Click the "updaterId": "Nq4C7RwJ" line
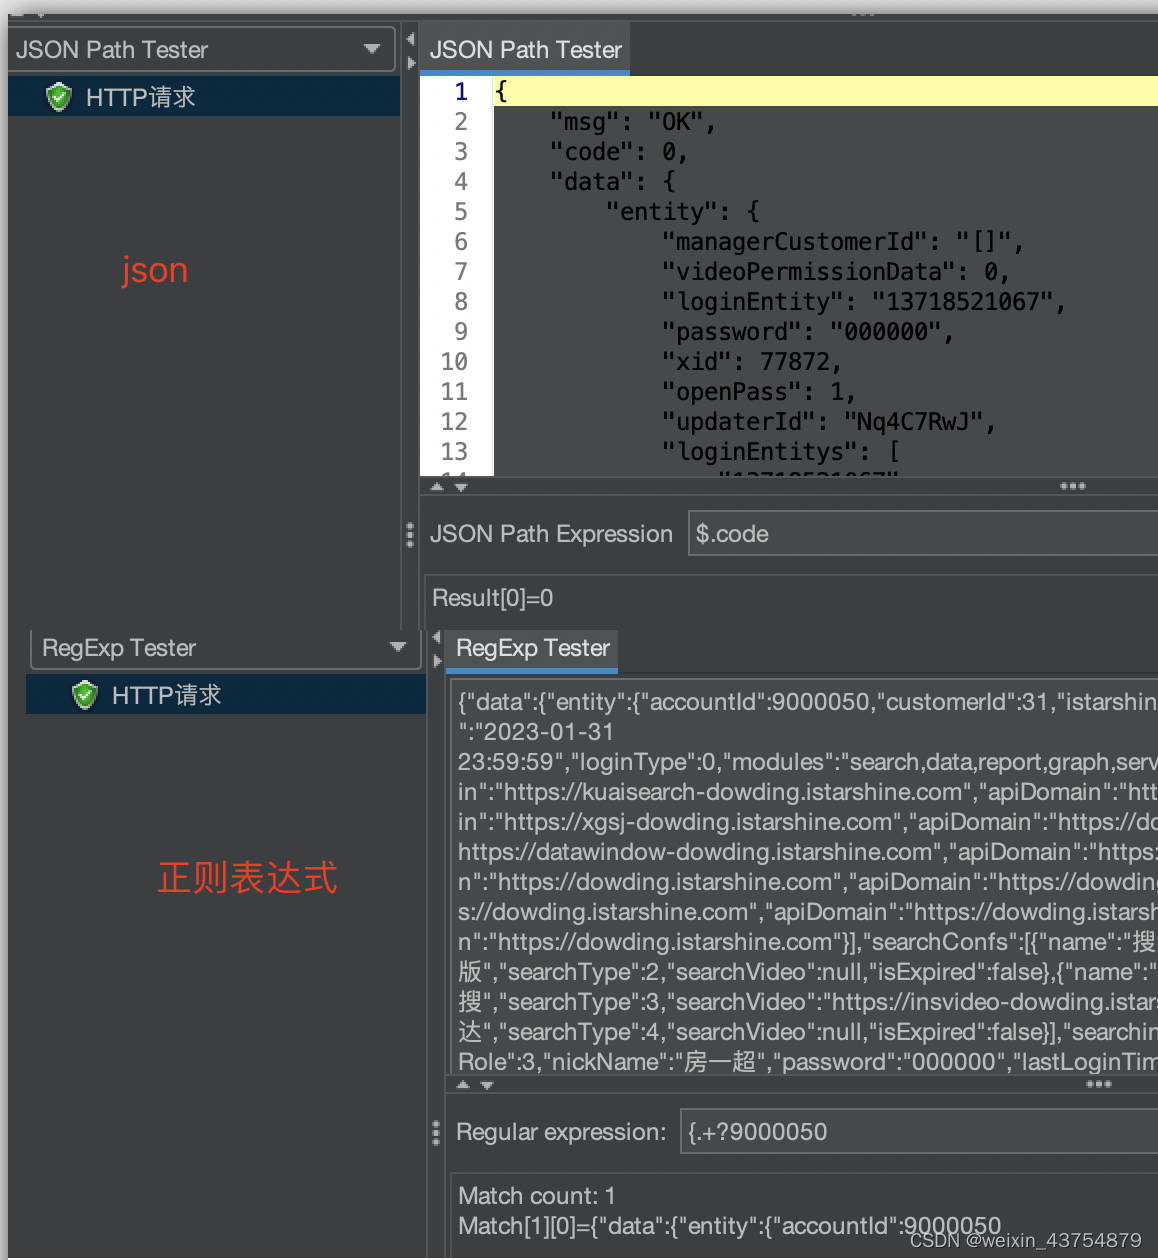This screenshot has width=1158, height=1260. (x=828, y=422)
